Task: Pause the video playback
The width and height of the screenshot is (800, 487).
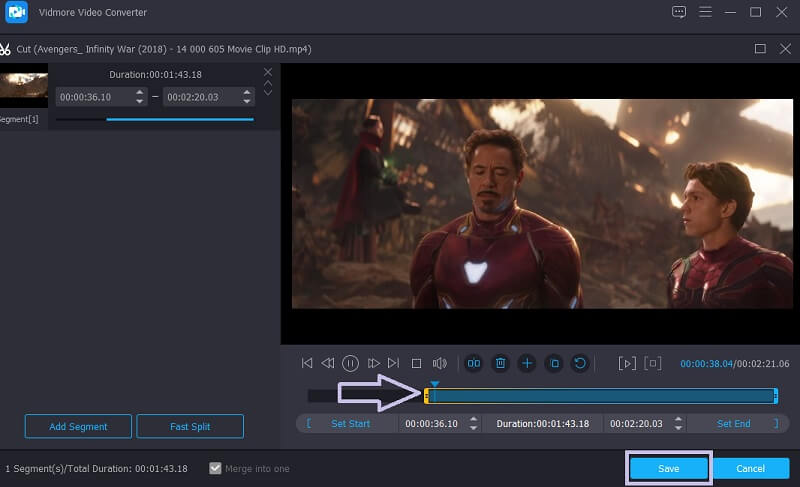Action: (x=351, y=363)
